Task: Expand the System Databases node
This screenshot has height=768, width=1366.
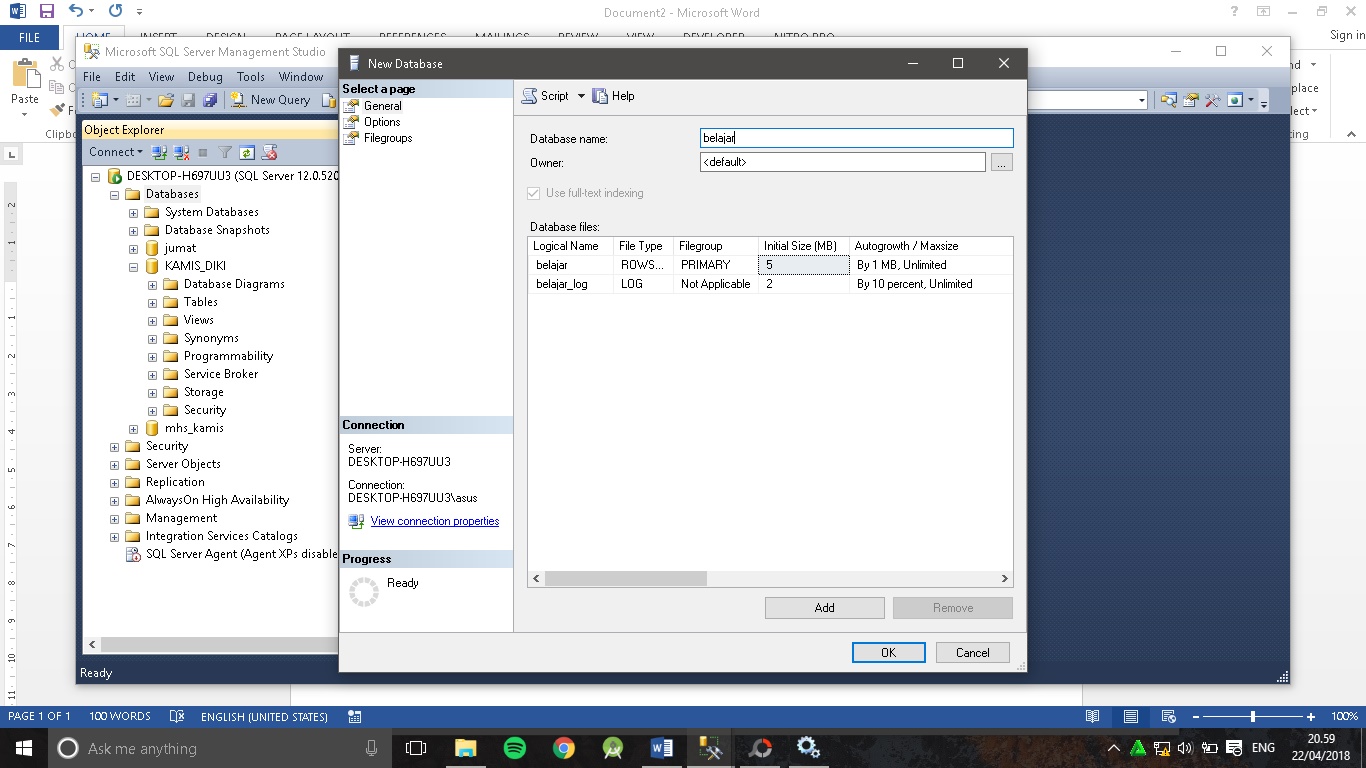Action: pos(133,212)
